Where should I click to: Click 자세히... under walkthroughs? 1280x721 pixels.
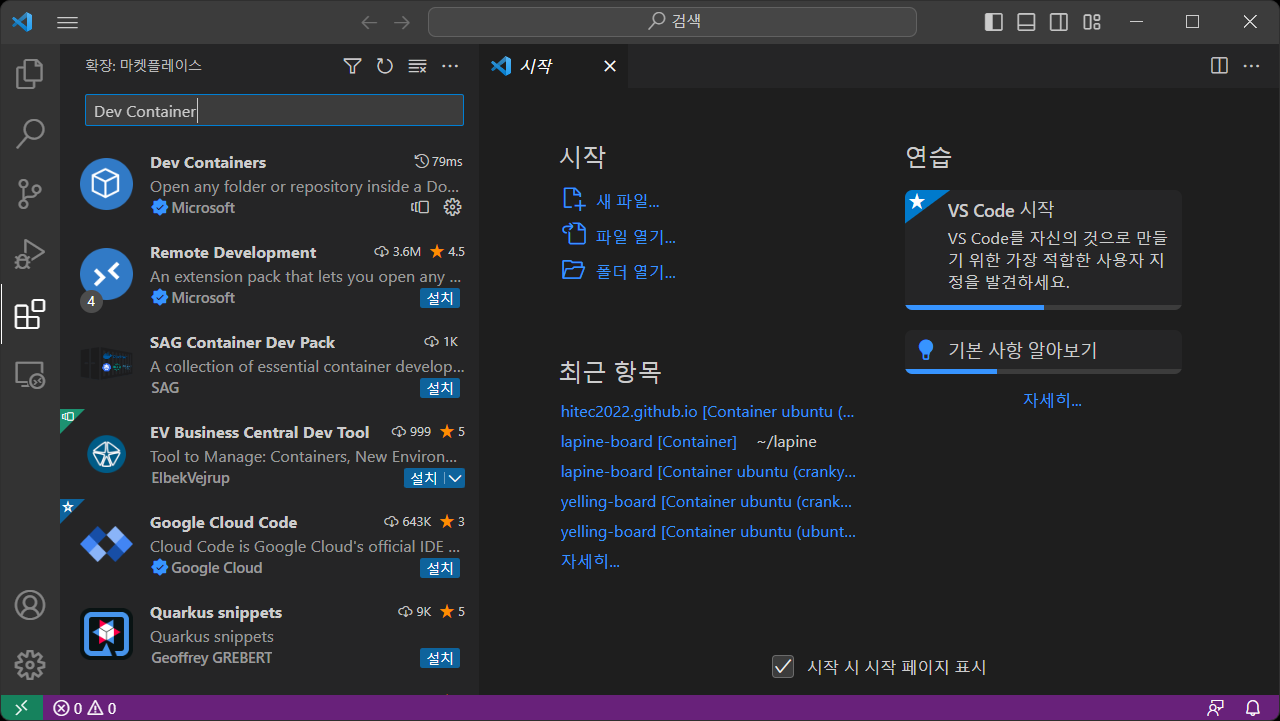tap(1052, 400)
